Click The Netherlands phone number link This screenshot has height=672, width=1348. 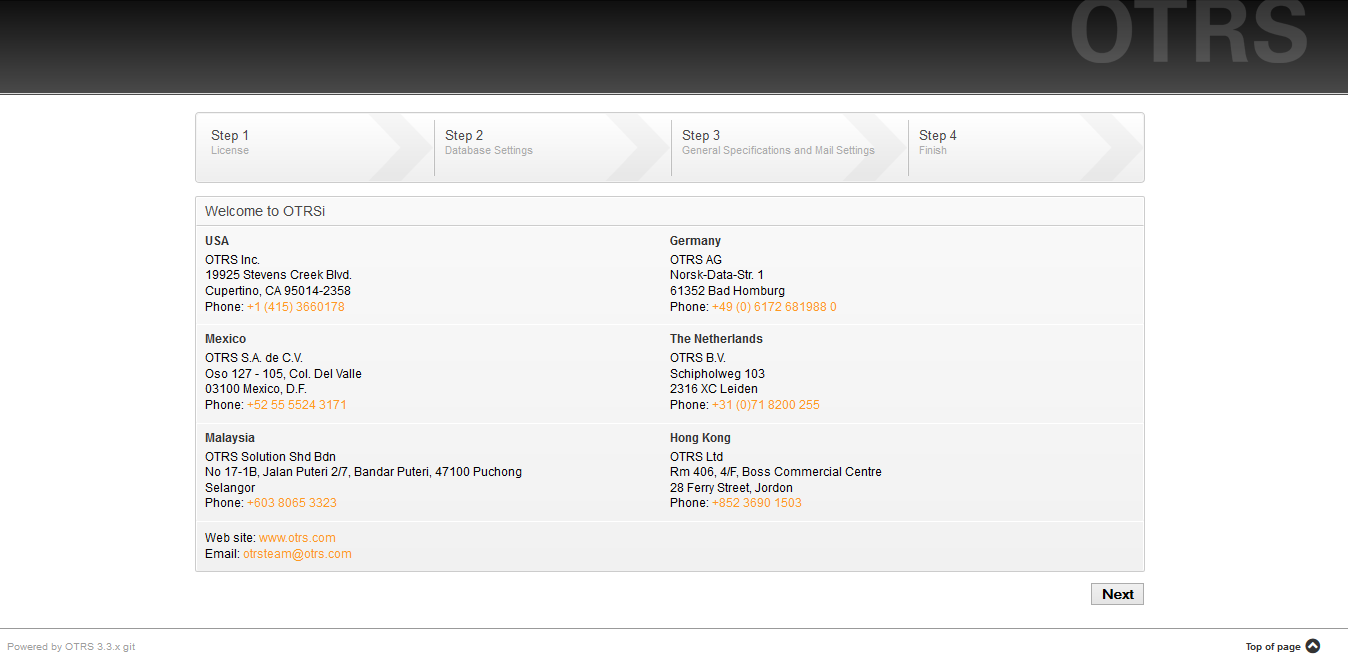pyautogui.click(x=765, y=405)
